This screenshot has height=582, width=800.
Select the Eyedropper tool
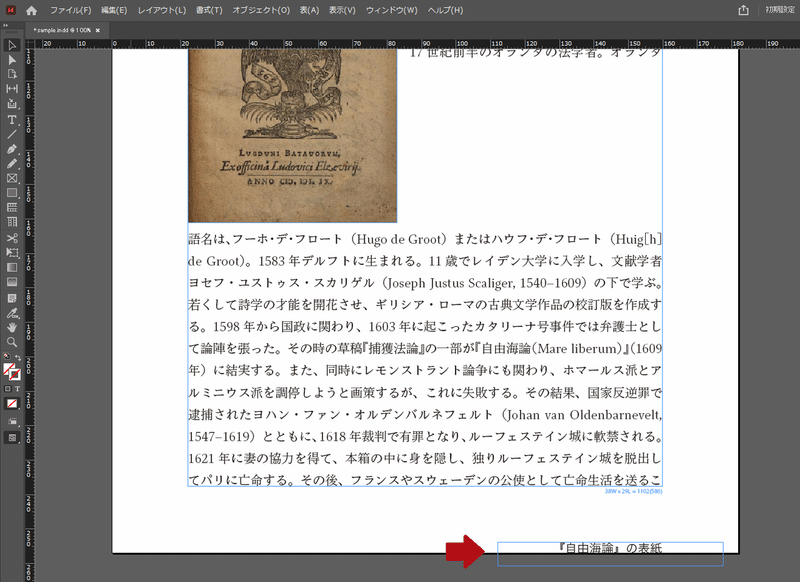point(12,313)
